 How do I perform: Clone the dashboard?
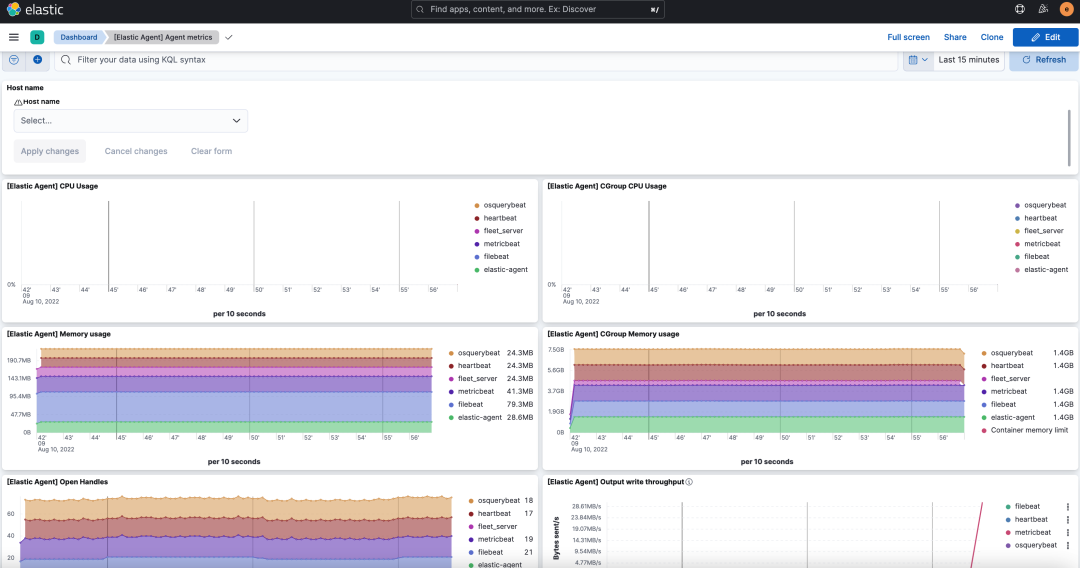click(x=992, y=37)
